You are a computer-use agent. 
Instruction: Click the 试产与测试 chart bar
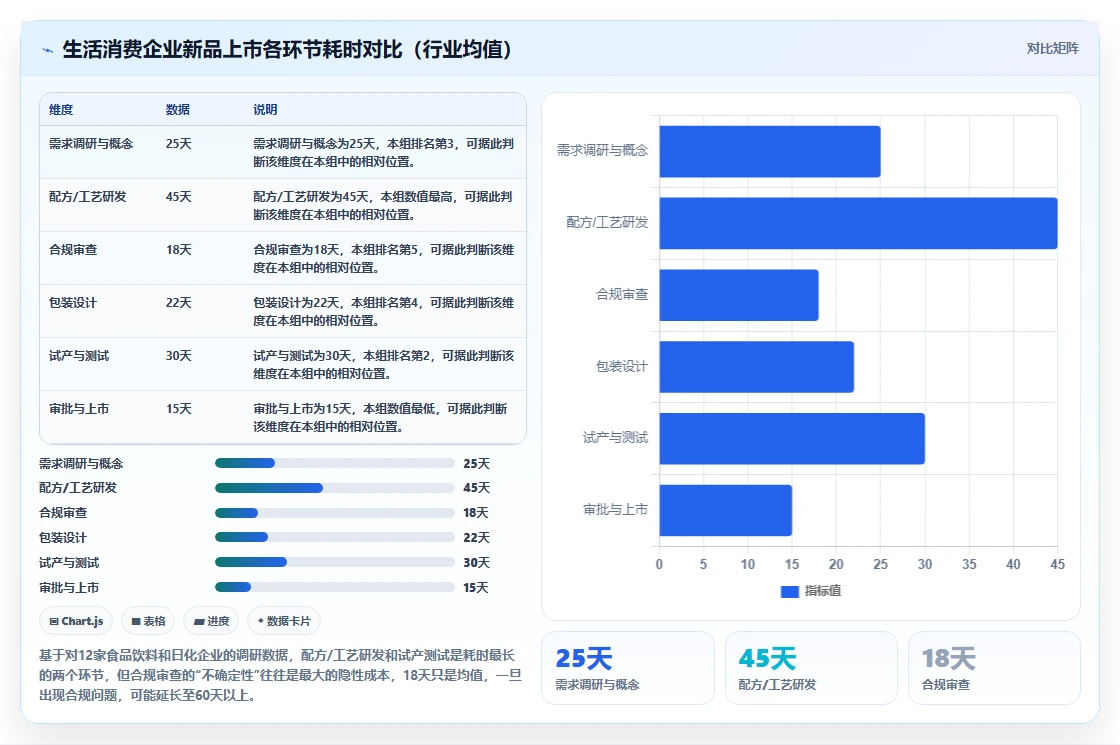coord(791,439)
